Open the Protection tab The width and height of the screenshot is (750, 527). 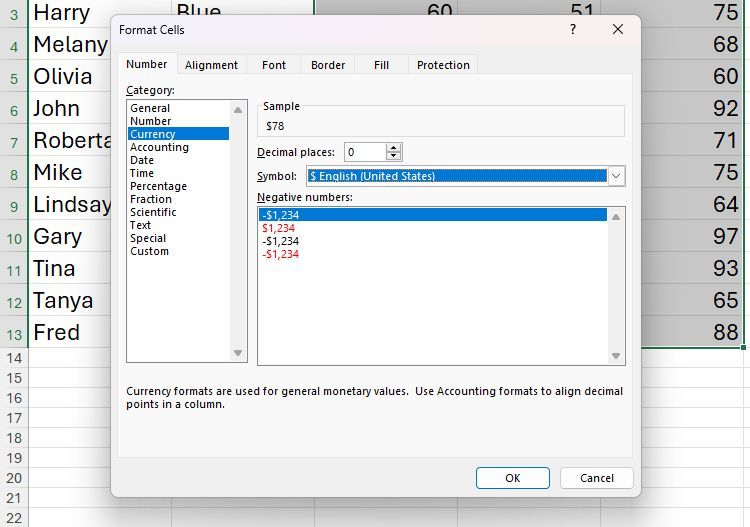443,65
